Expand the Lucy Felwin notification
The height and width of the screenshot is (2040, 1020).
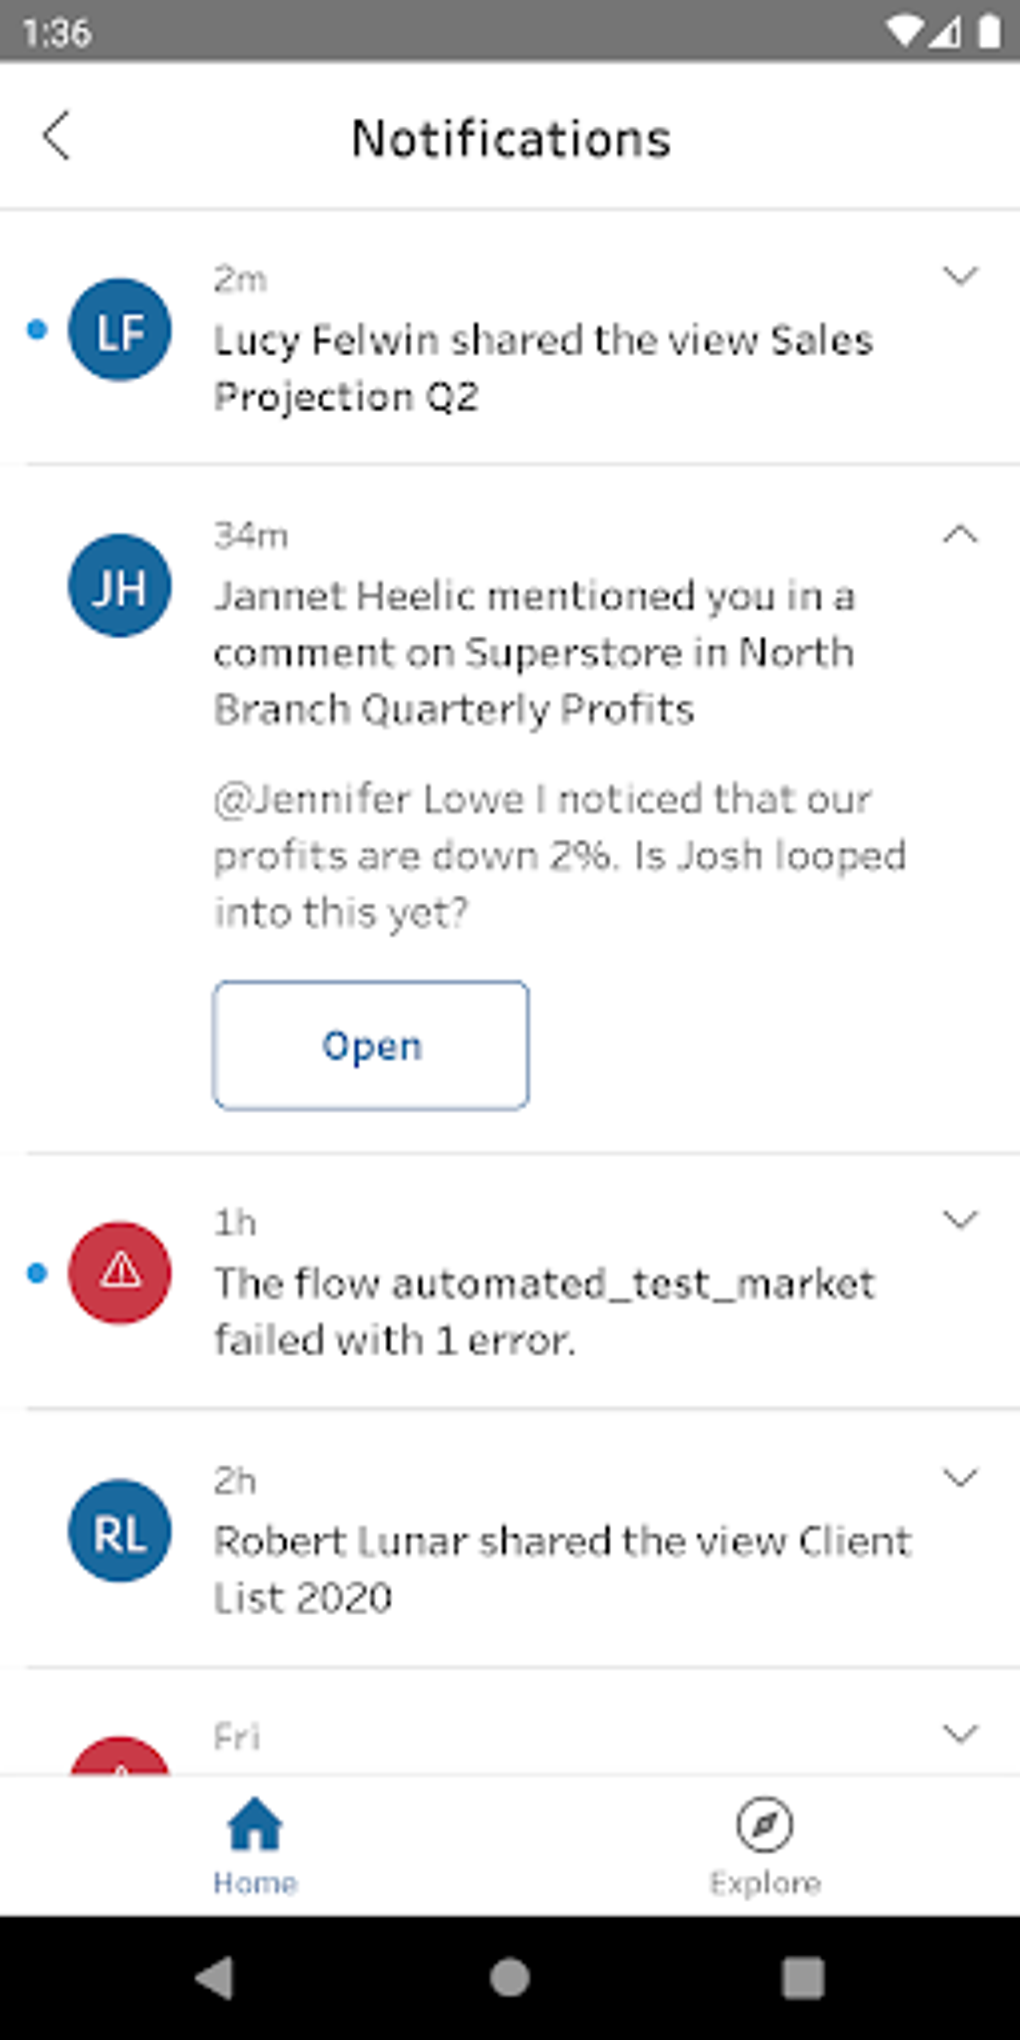pyautogui.click(x=960, y=276)
